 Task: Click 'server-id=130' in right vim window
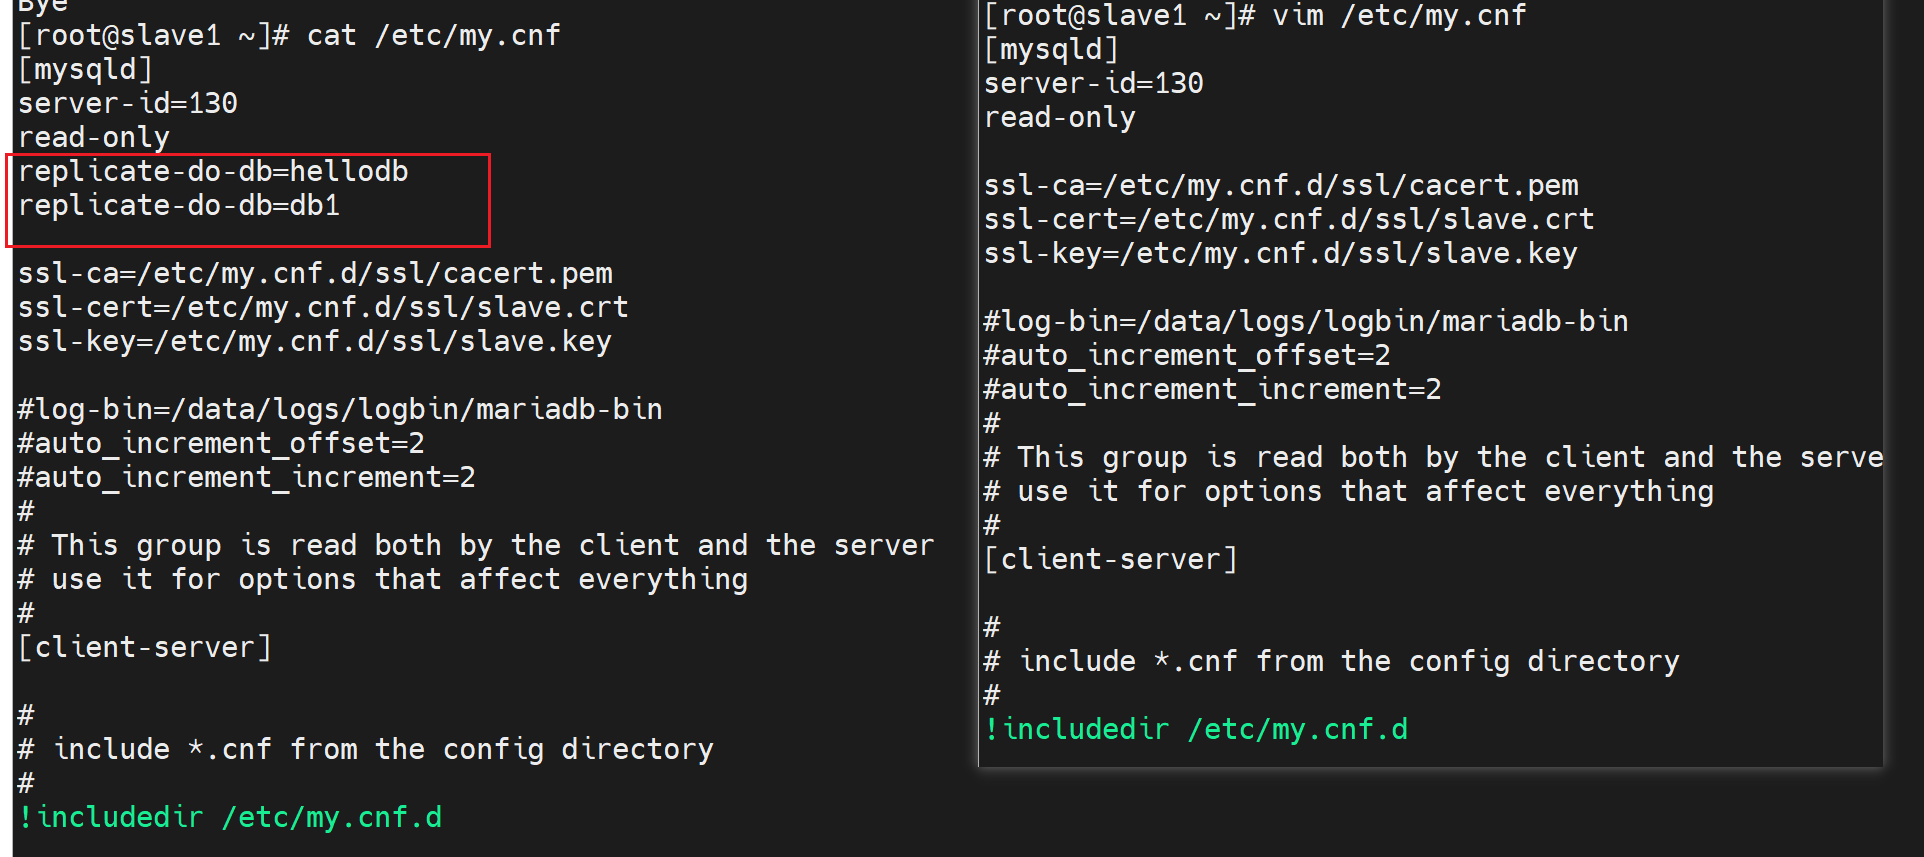[x=1094, y=84]
